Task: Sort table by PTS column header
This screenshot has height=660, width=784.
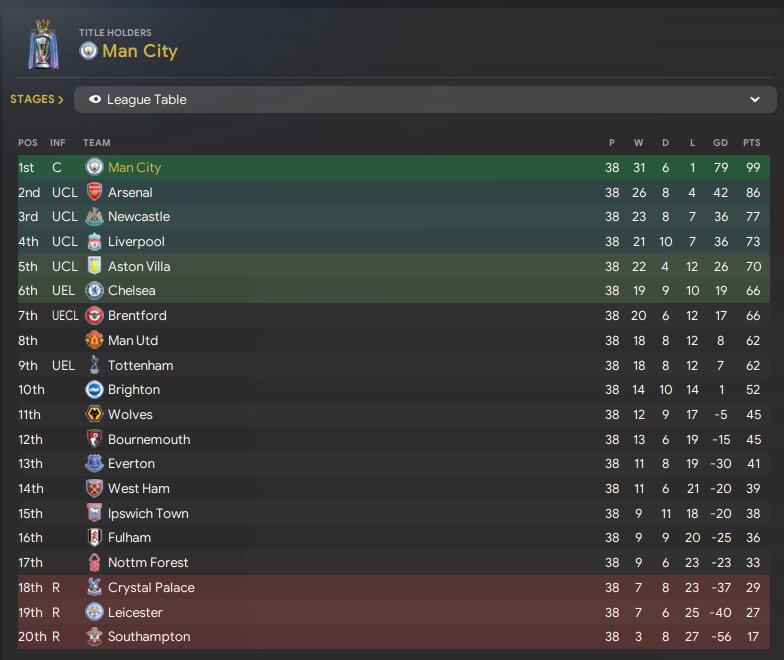Action: 752,143
